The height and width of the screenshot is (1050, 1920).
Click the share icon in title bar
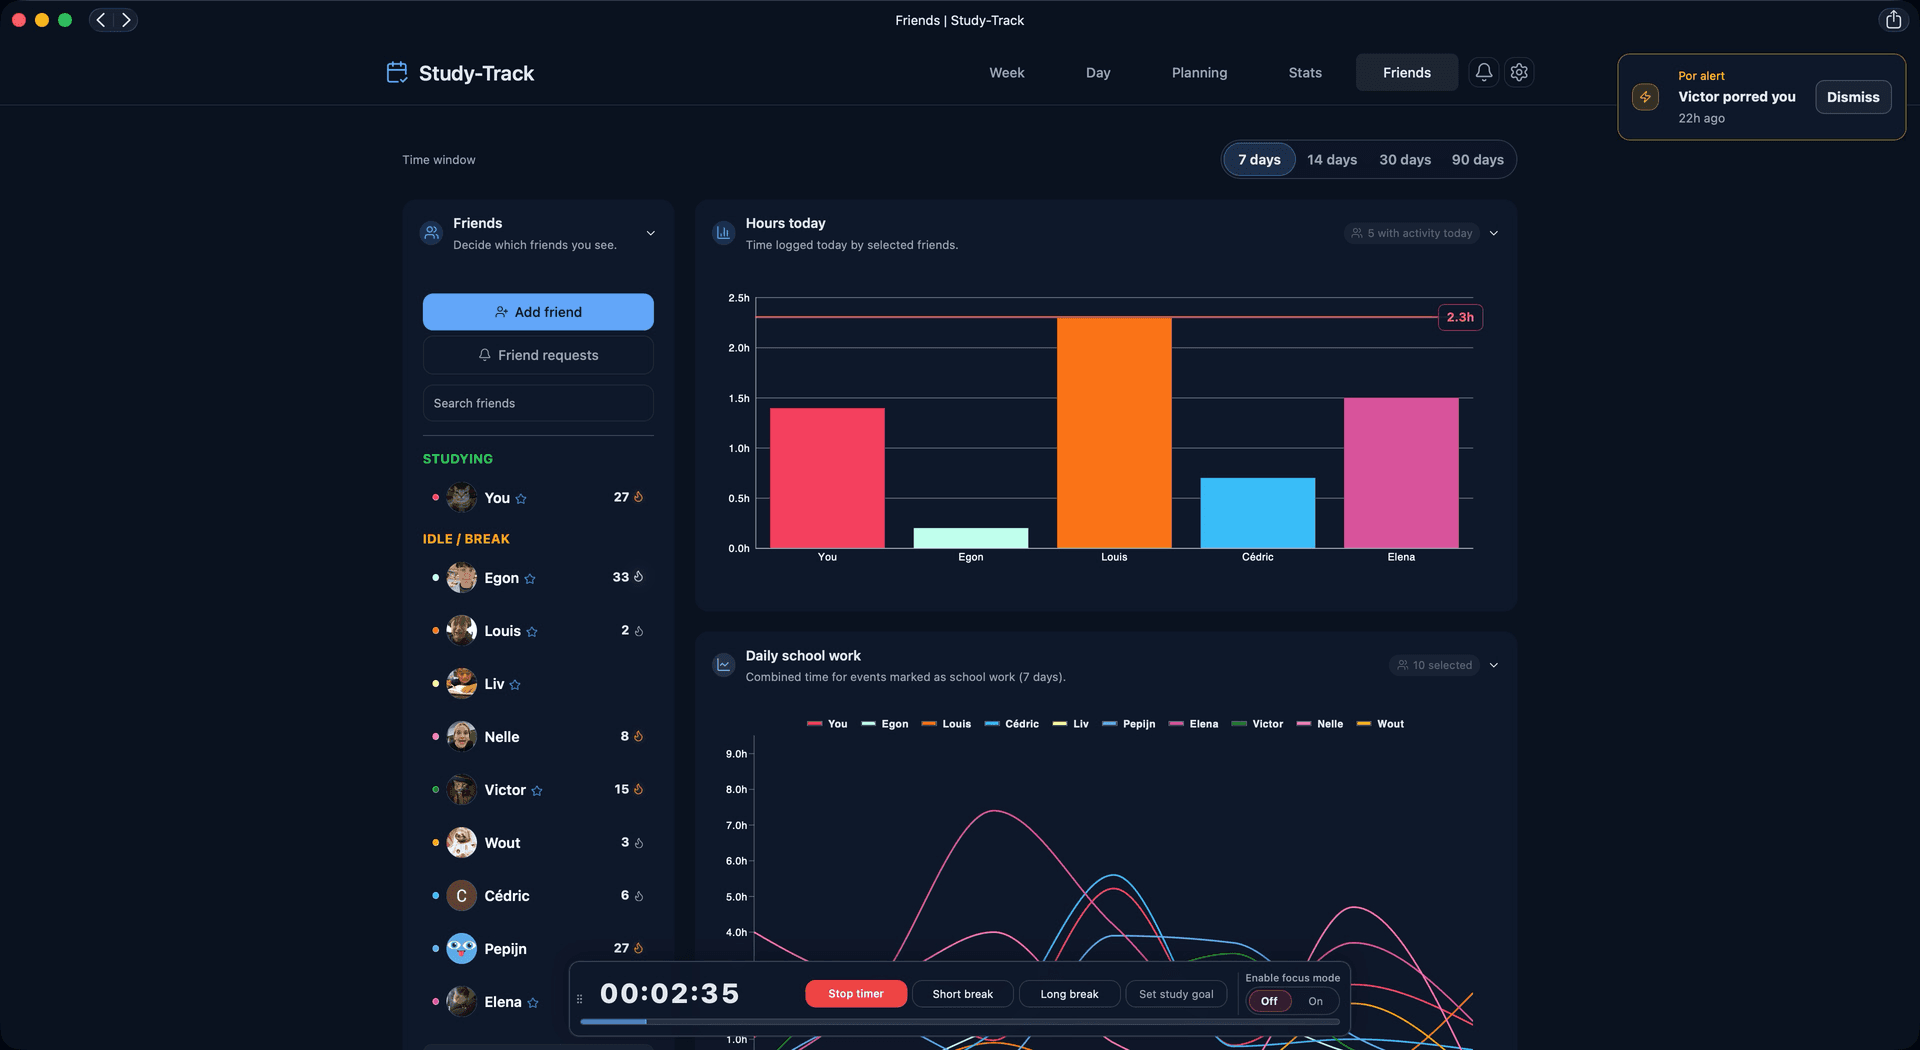click(x=1893, y=20)
